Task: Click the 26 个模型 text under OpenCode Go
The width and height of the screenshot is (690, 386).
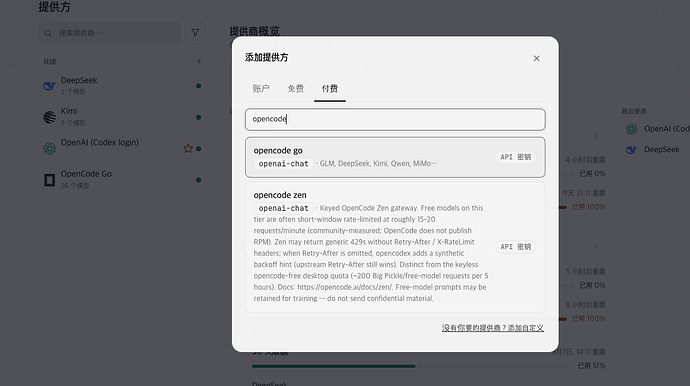Action: point(75,186)
